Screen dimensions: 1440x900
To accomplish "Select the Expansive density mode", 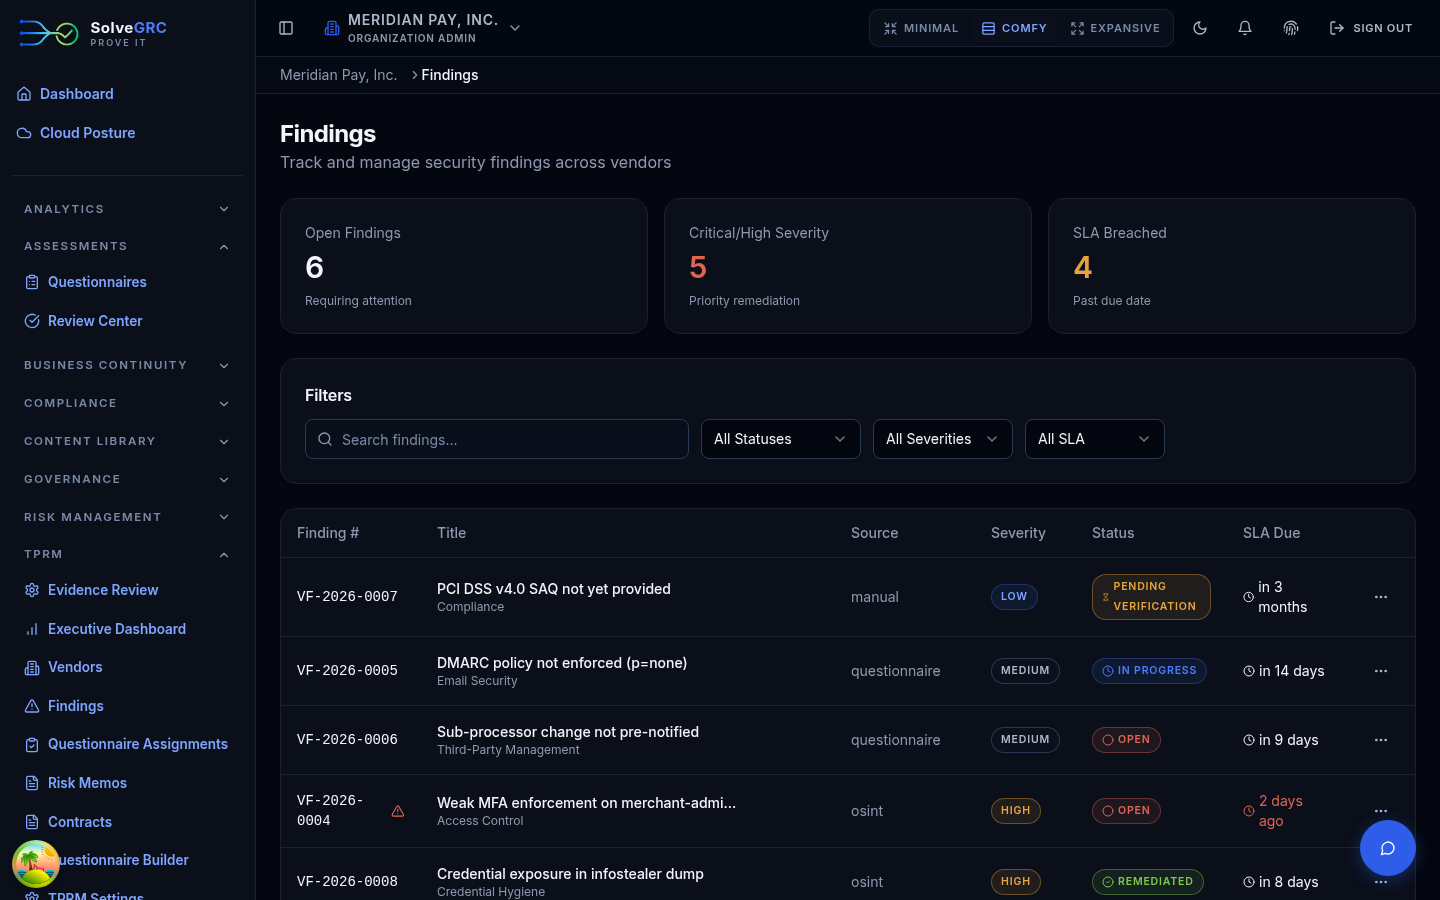I will pyautogui.click(x=1115, y=28).
